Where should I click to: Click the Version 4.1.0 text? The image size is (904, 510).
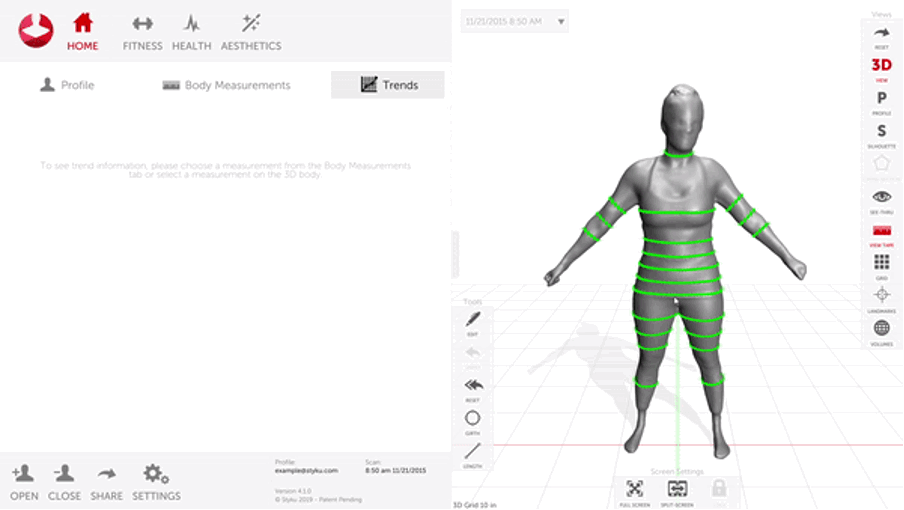point(293,491)
